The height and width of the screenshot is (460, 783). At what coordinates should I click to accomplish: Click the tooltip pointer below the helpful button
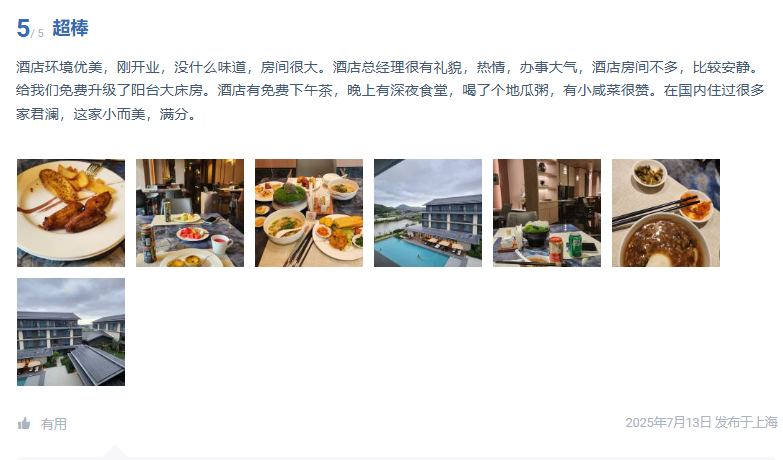[114, 451]
